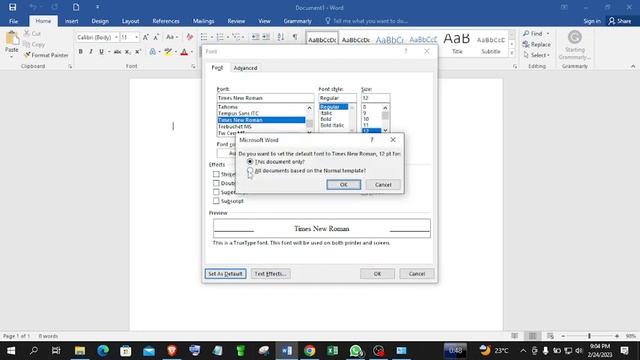Show paragraph marks icon
Screen dimensions: 640x360
(295, 37)
